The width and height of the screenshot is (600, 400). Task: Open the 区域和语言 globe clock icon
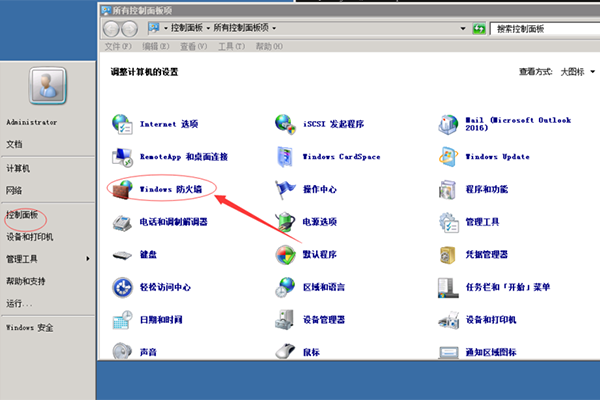coord(285,287)
